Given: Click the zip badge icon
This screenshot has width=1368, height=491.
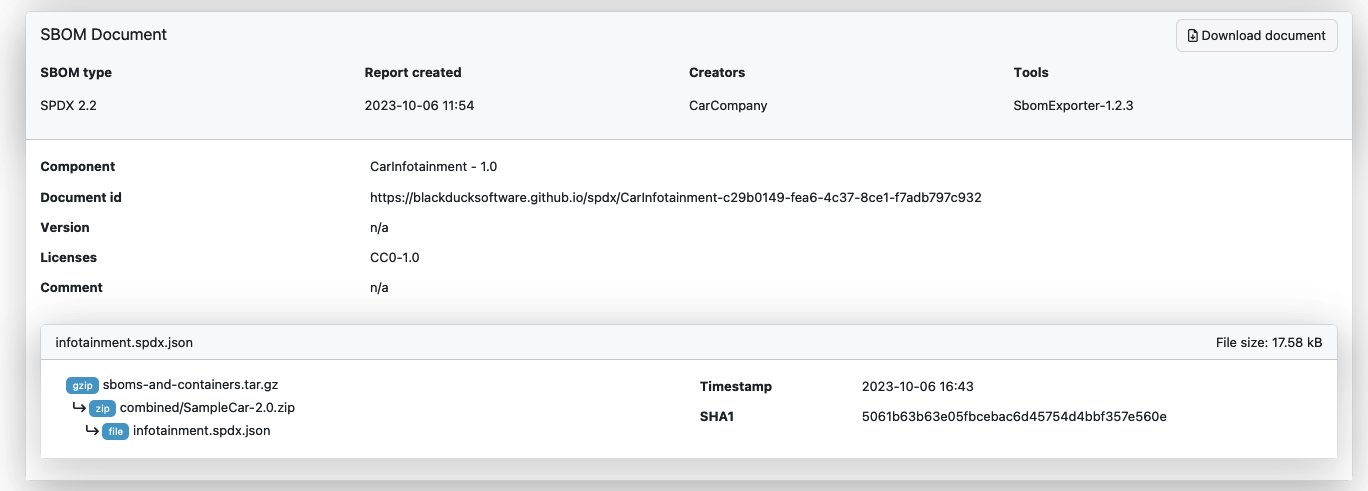Looking at the screenshot, I should (x=102, y=408).
